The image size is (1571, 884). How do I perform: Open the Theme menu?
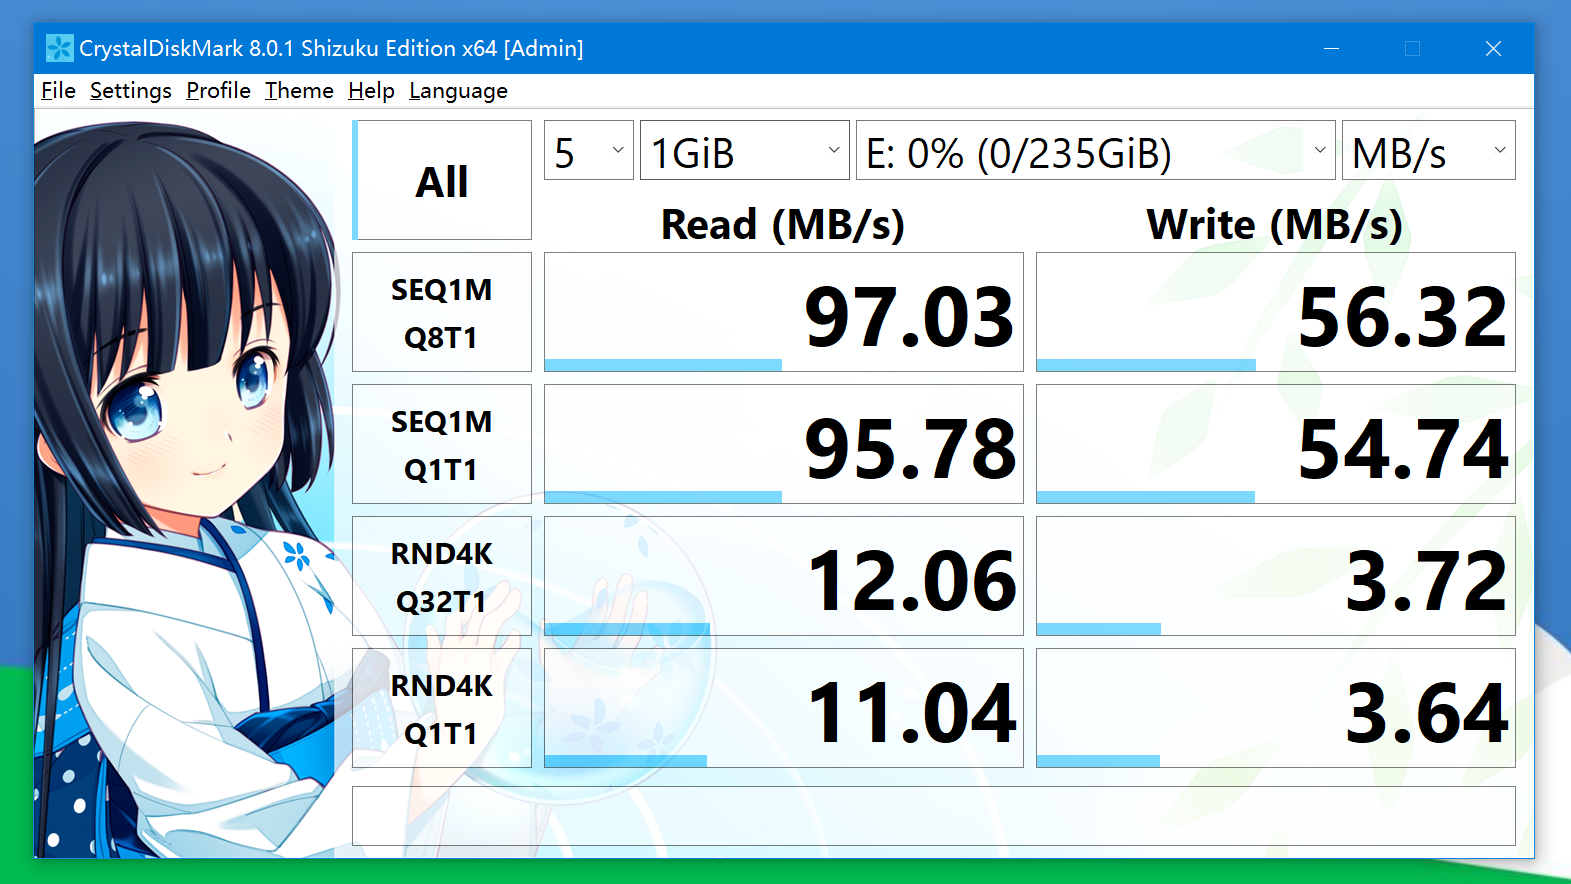pyautogui.click(x=299, y=91)
